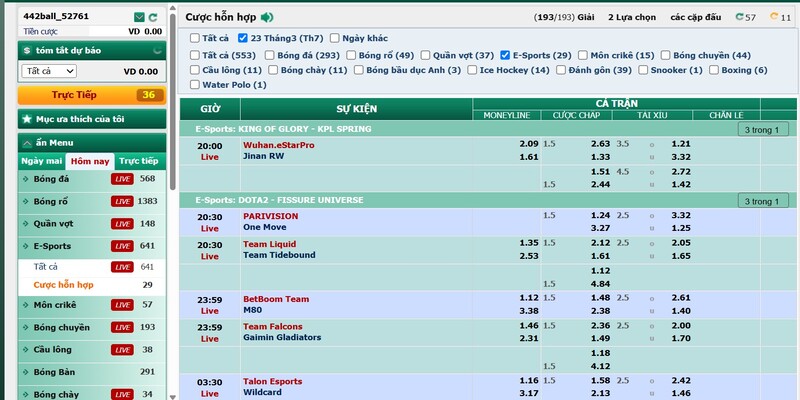Click the LIVE badge next to Cầu lông
This screenshot has width=800, height=400.
pos(122,350)
